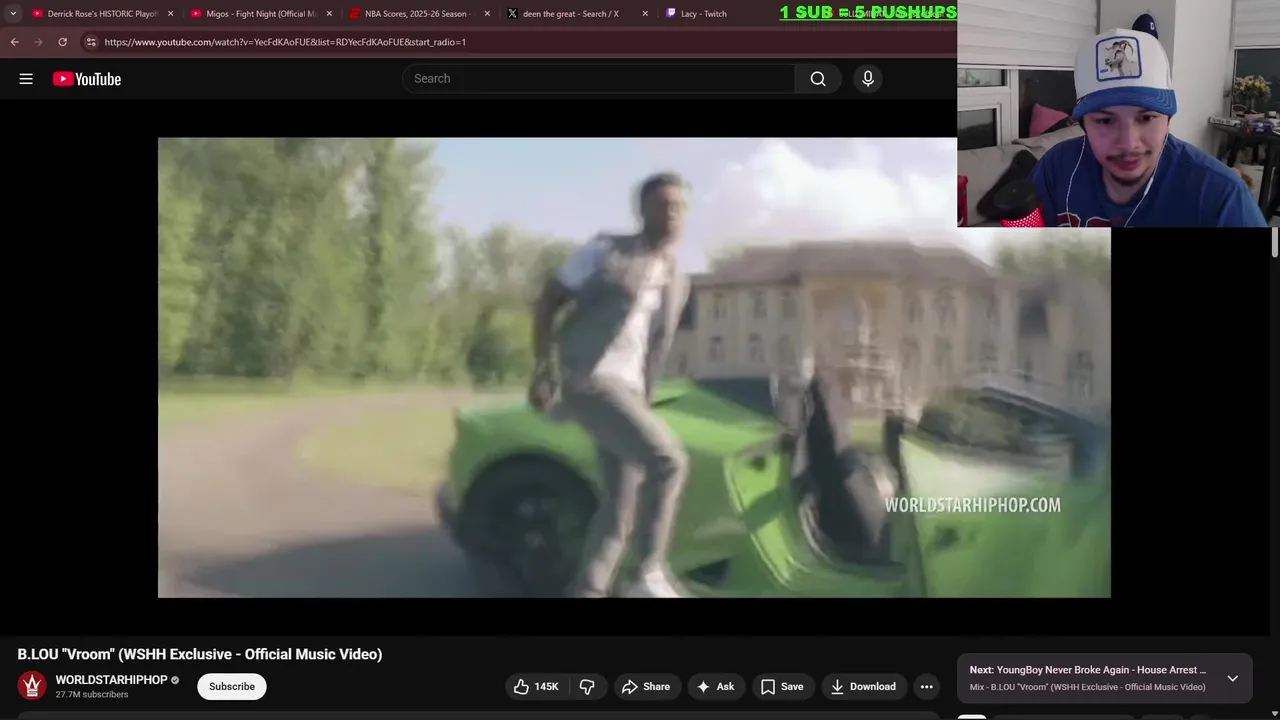This screenshot has width=1280, height=720.
Task: Like the video with 145K likes
Action: (x=535, y=686)
